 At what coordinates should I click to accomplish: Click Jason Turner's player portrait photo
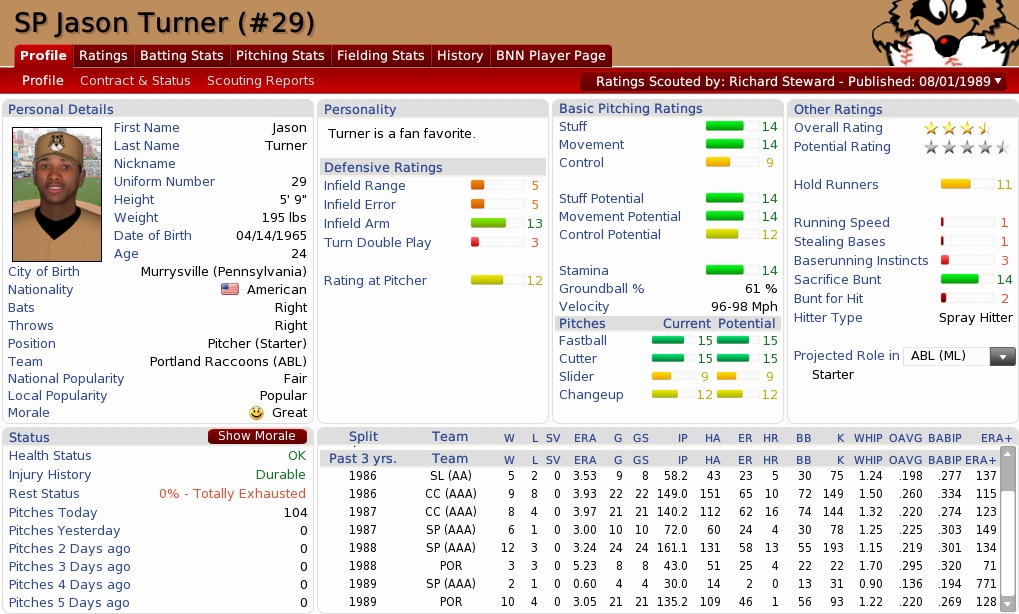pos(56,194)
